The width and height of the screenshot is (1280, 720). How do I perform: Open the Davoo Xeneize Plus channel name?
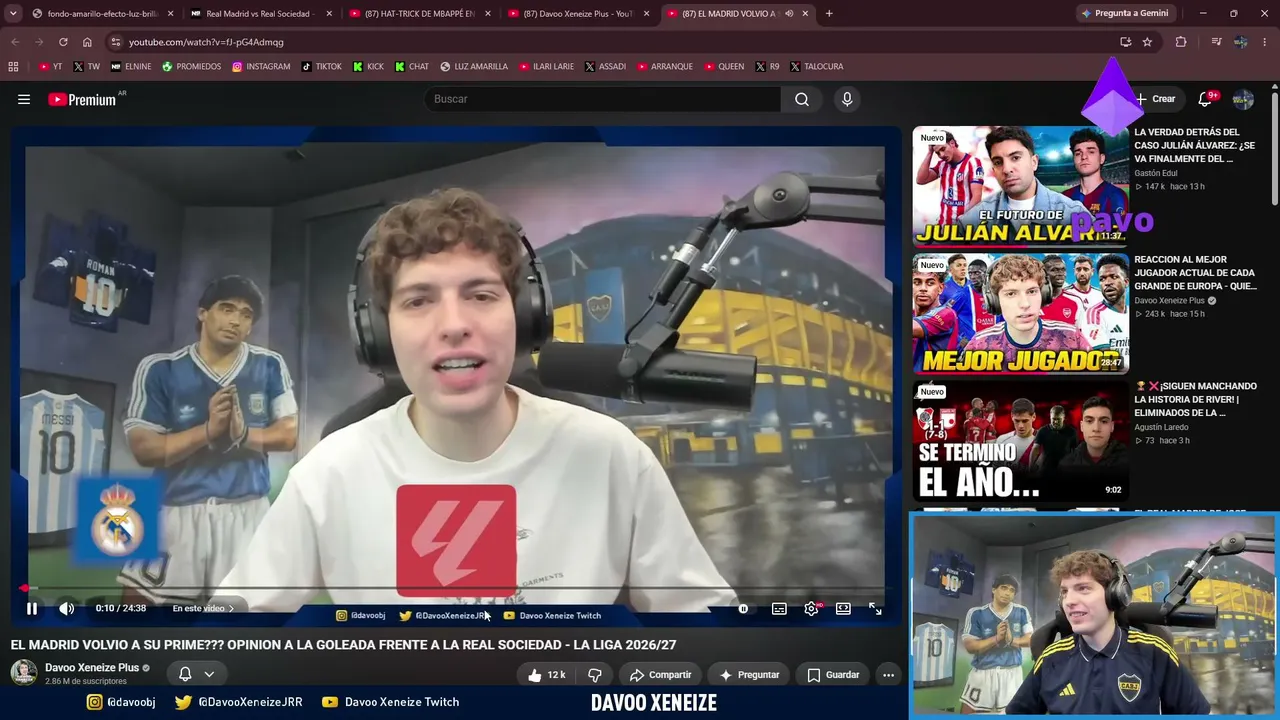pos(92,667)
